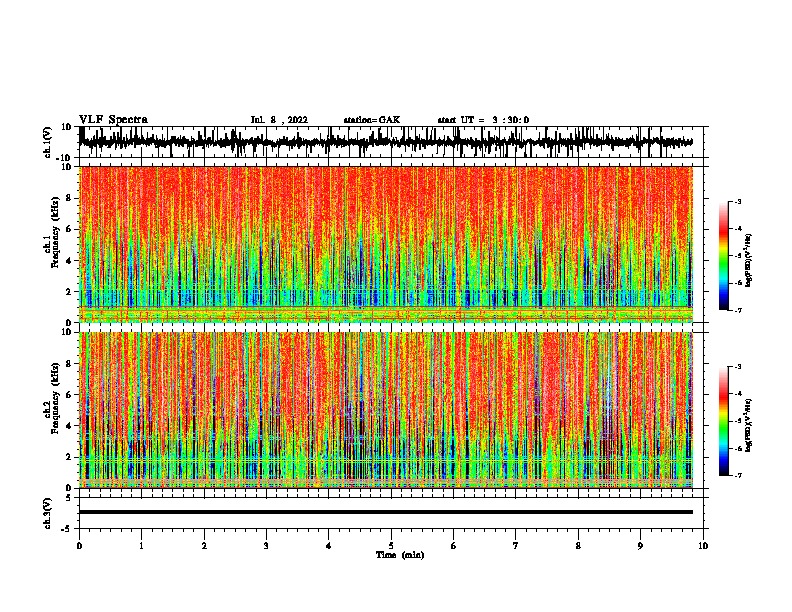Click the "station=GAK" header label
Viewport: 792px width, 612px height.
click(x=372, y=120)
